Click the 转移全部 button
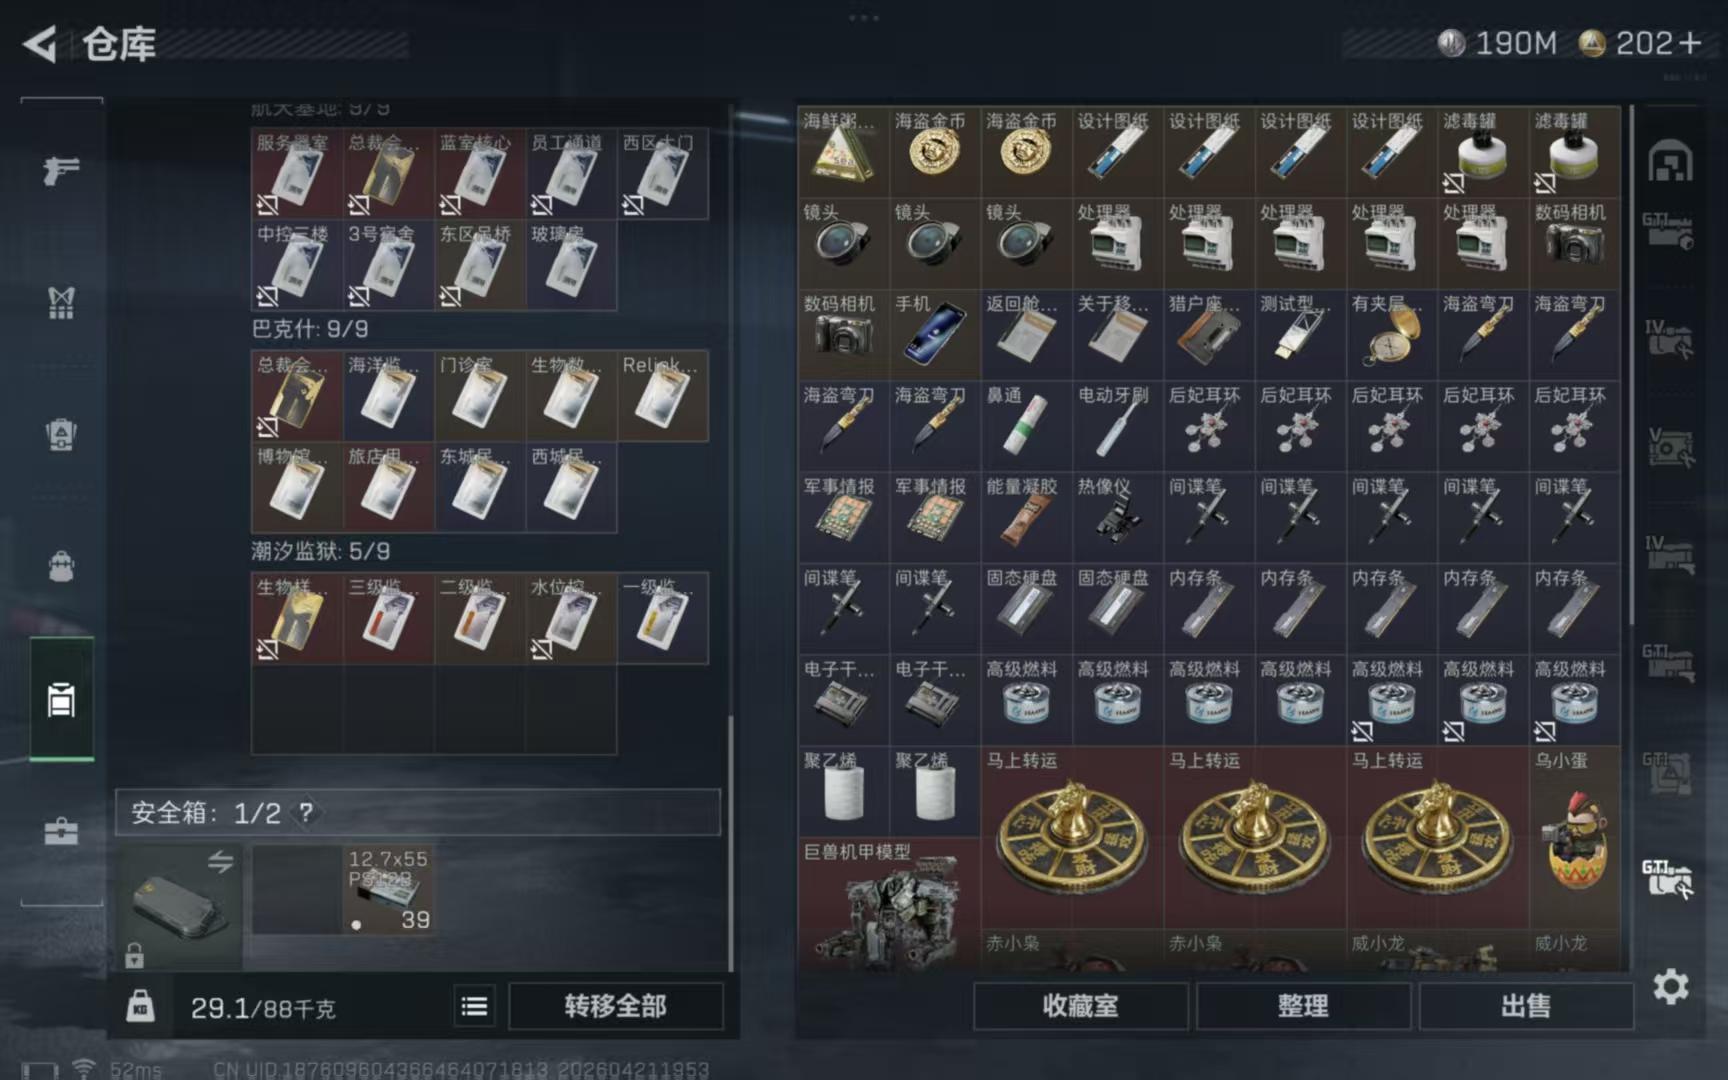The image size is (1728, 1080). tap(615, 1006)
